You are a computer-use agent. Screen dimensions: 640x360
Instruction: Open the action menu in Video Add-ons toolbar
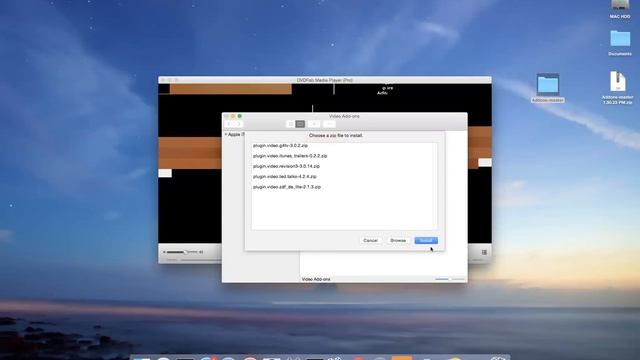329,124
